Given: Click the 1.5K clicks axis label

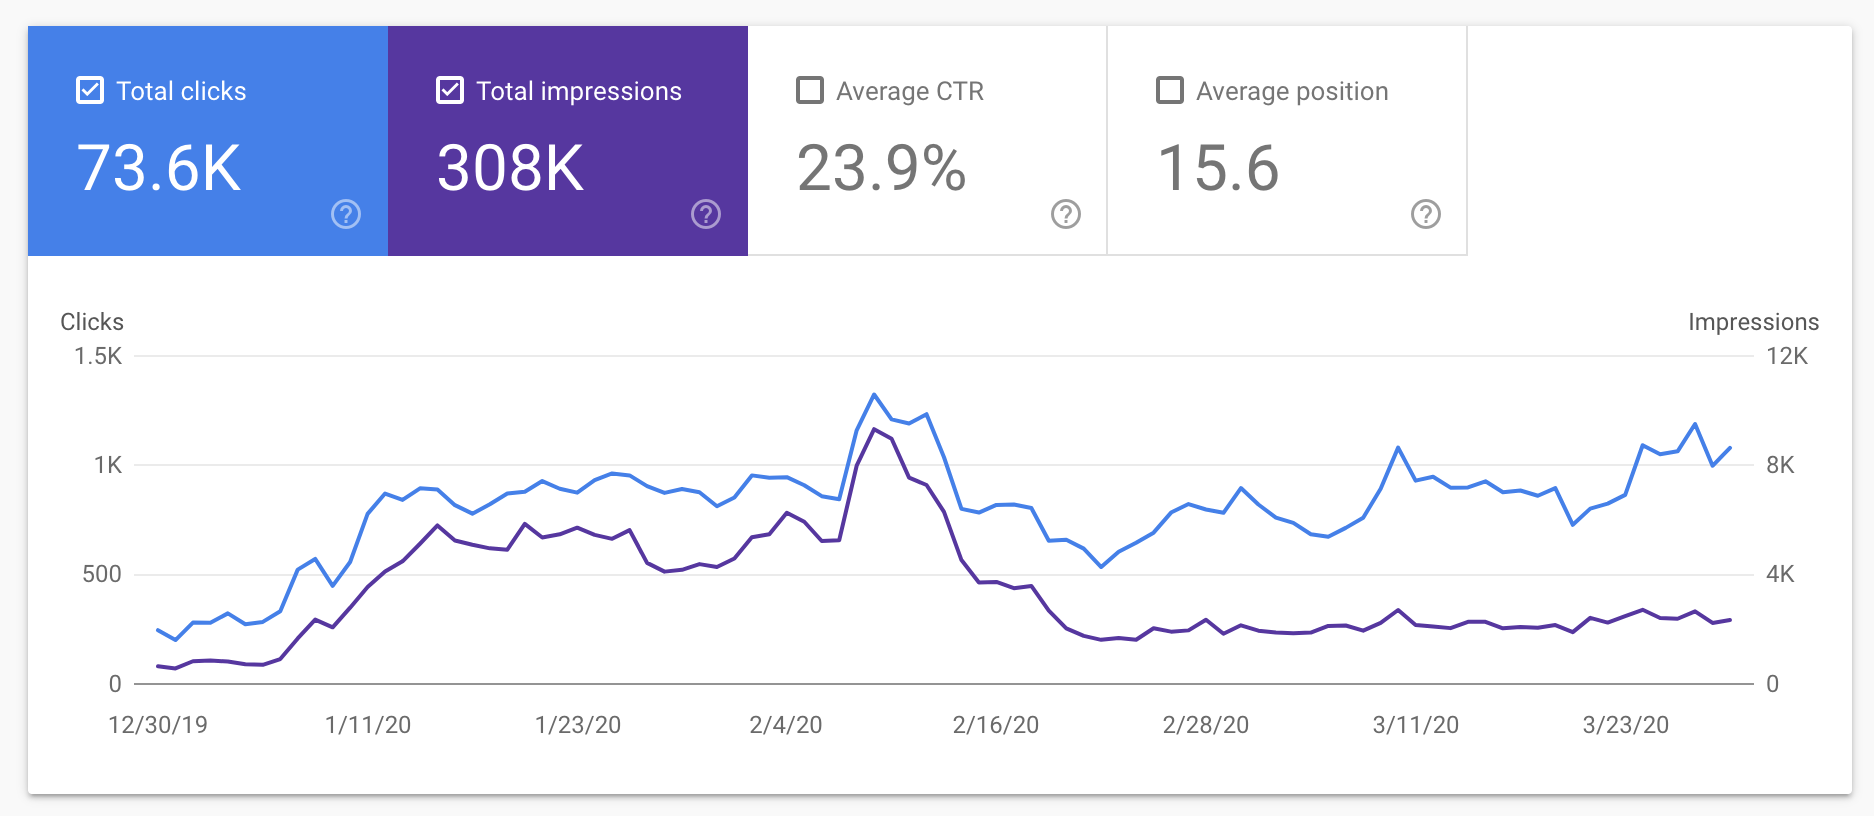Looking at the screenshot, I should [98, 356].
